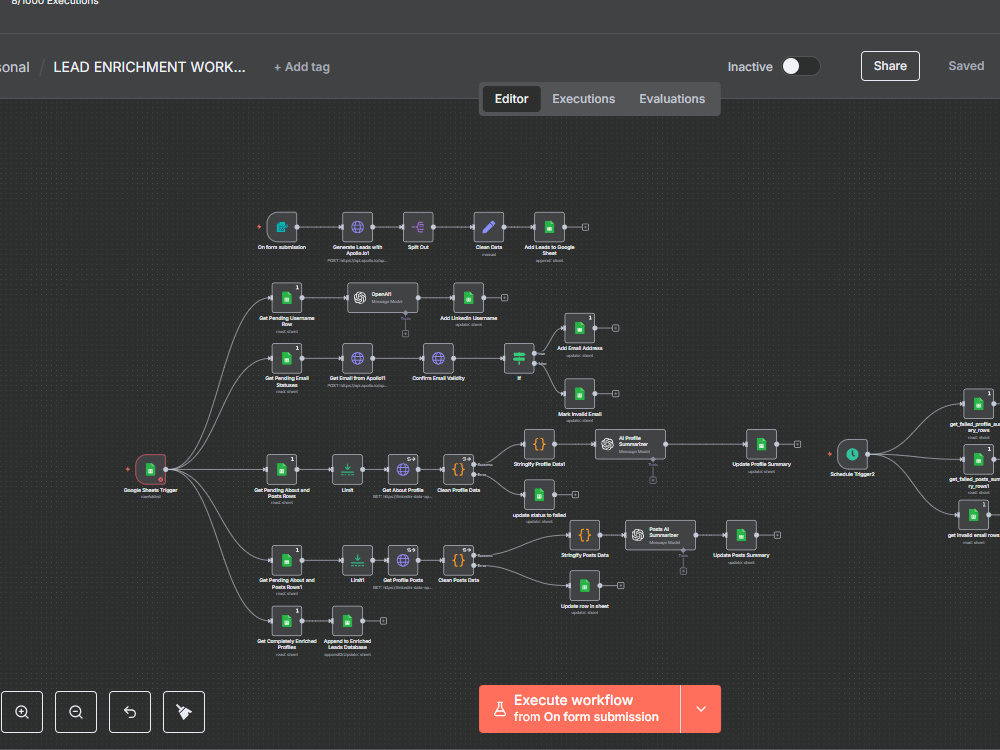Viewport: 1000px width, 750px height.
Task: Select get_failed_profile_summary_rows node
Action: pyautogui.click(x=978, y=404)
